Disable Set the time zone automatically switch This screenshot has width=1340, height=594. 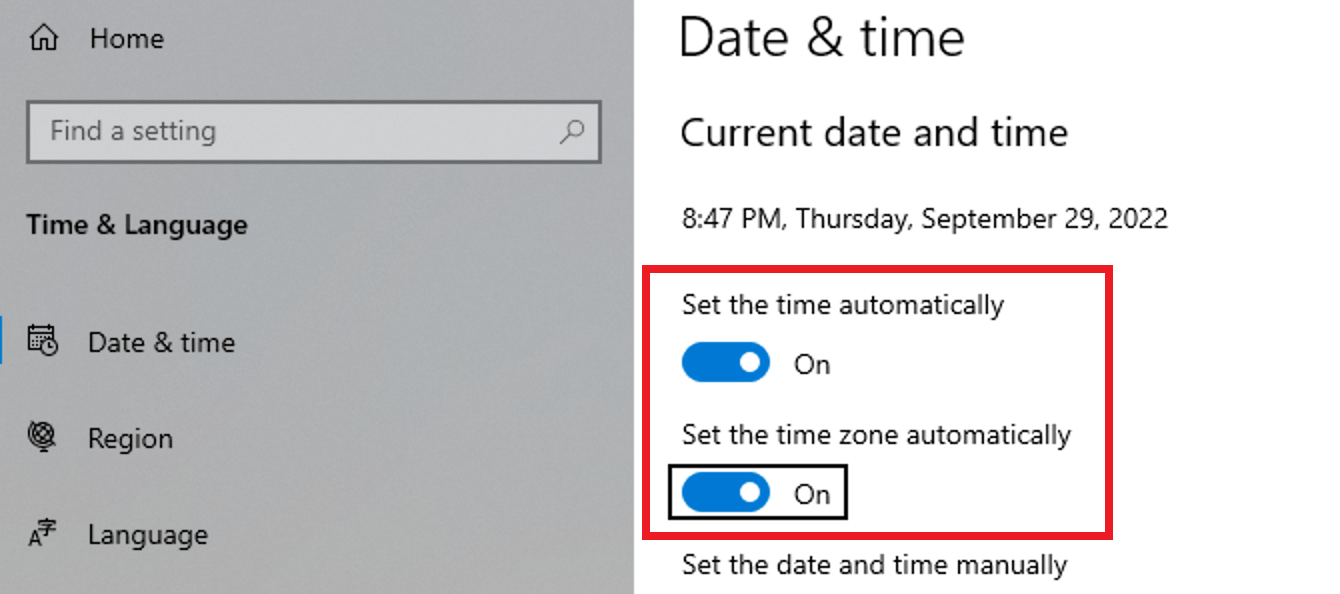click(725, 493)
